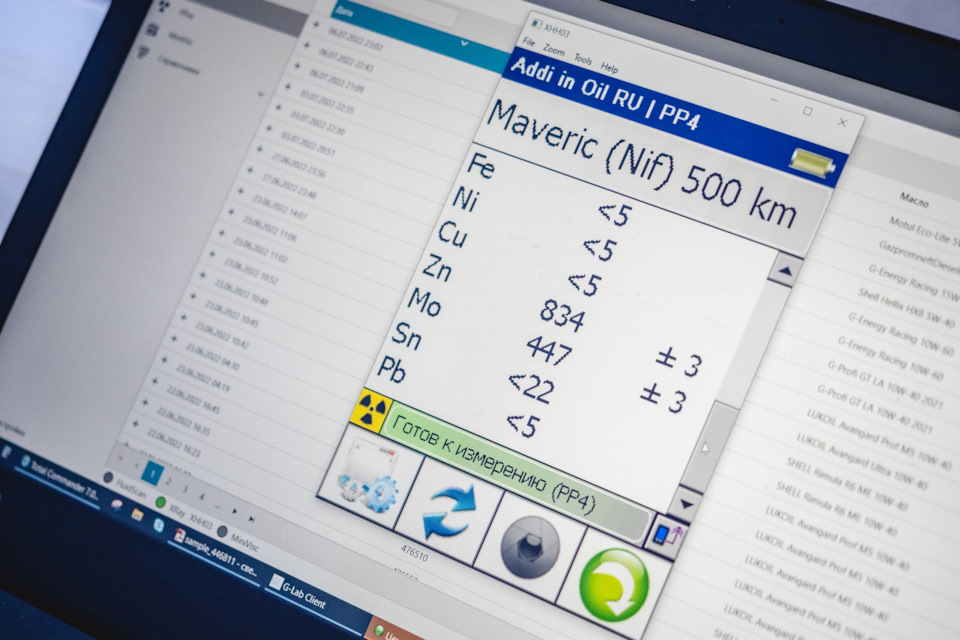Click the MiniVisc grey status indicator
This screenshot has width=960, height=640.
coord(222,530)
